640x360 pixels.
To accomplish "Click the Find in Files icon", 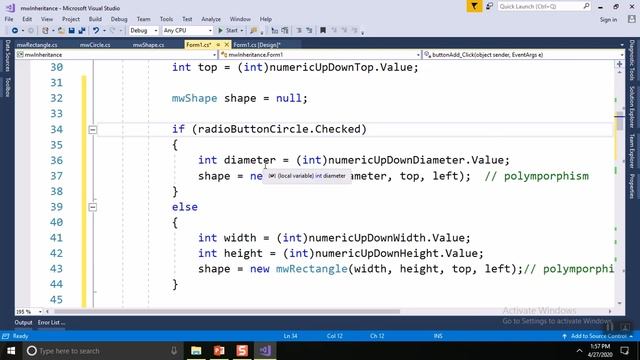I will pos(254,31).
